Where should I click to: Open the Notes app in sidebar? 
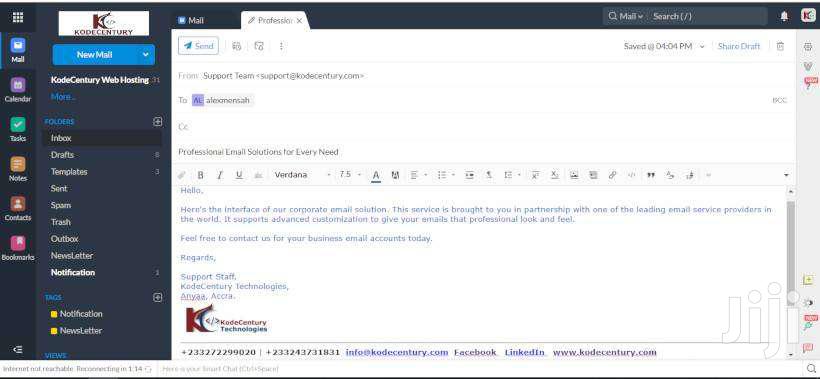pyautogui.click(x=18, y=169)
